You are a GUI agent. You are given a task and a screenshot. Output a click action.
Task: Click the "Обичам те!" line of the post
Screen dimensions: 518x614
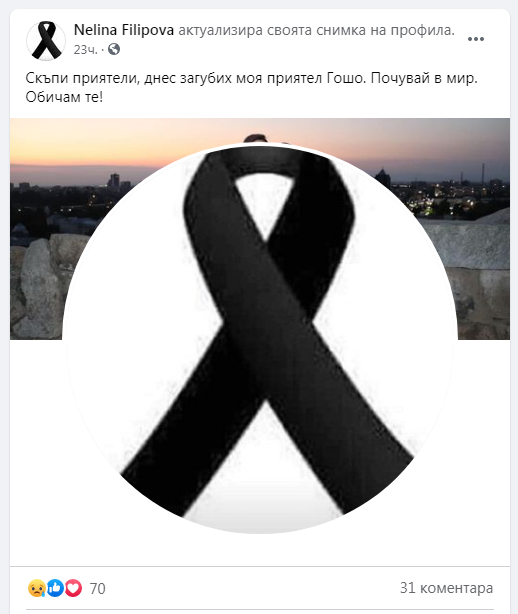64,97
